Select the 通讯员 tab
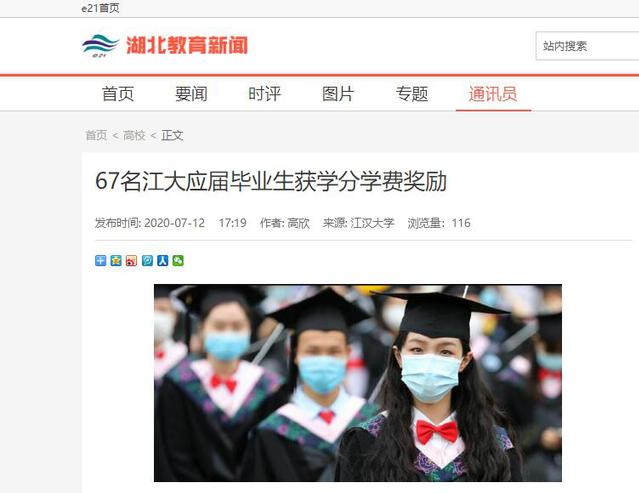639x493 pixels. pyautogui.click(x=493, y=94)
